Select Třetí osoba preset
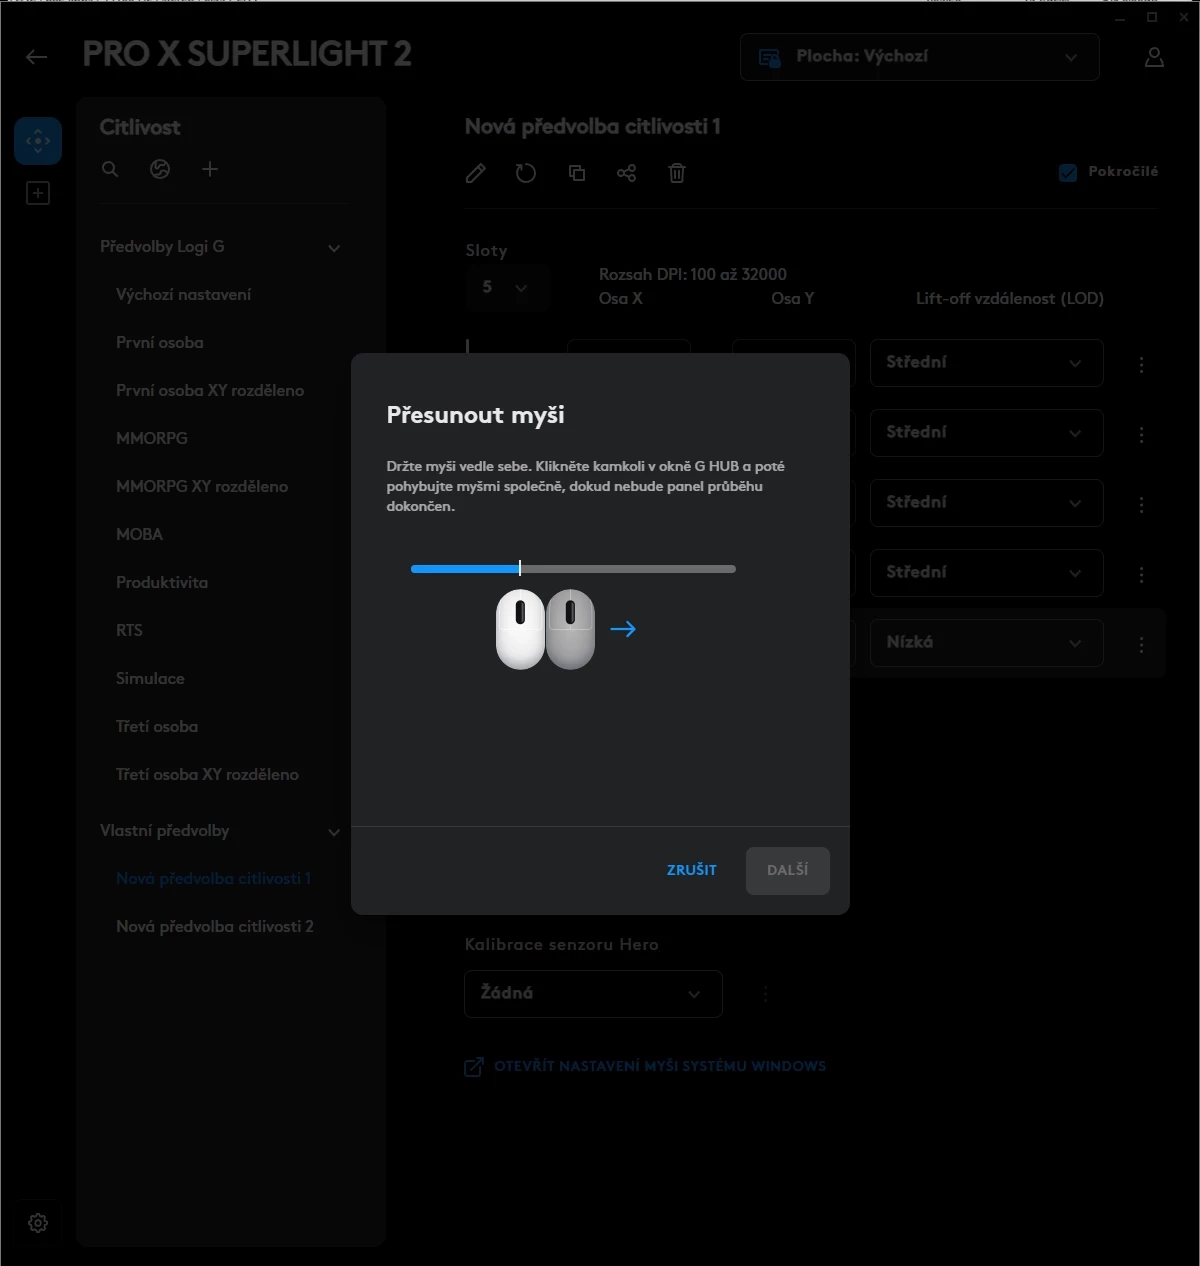 (157, 726)
